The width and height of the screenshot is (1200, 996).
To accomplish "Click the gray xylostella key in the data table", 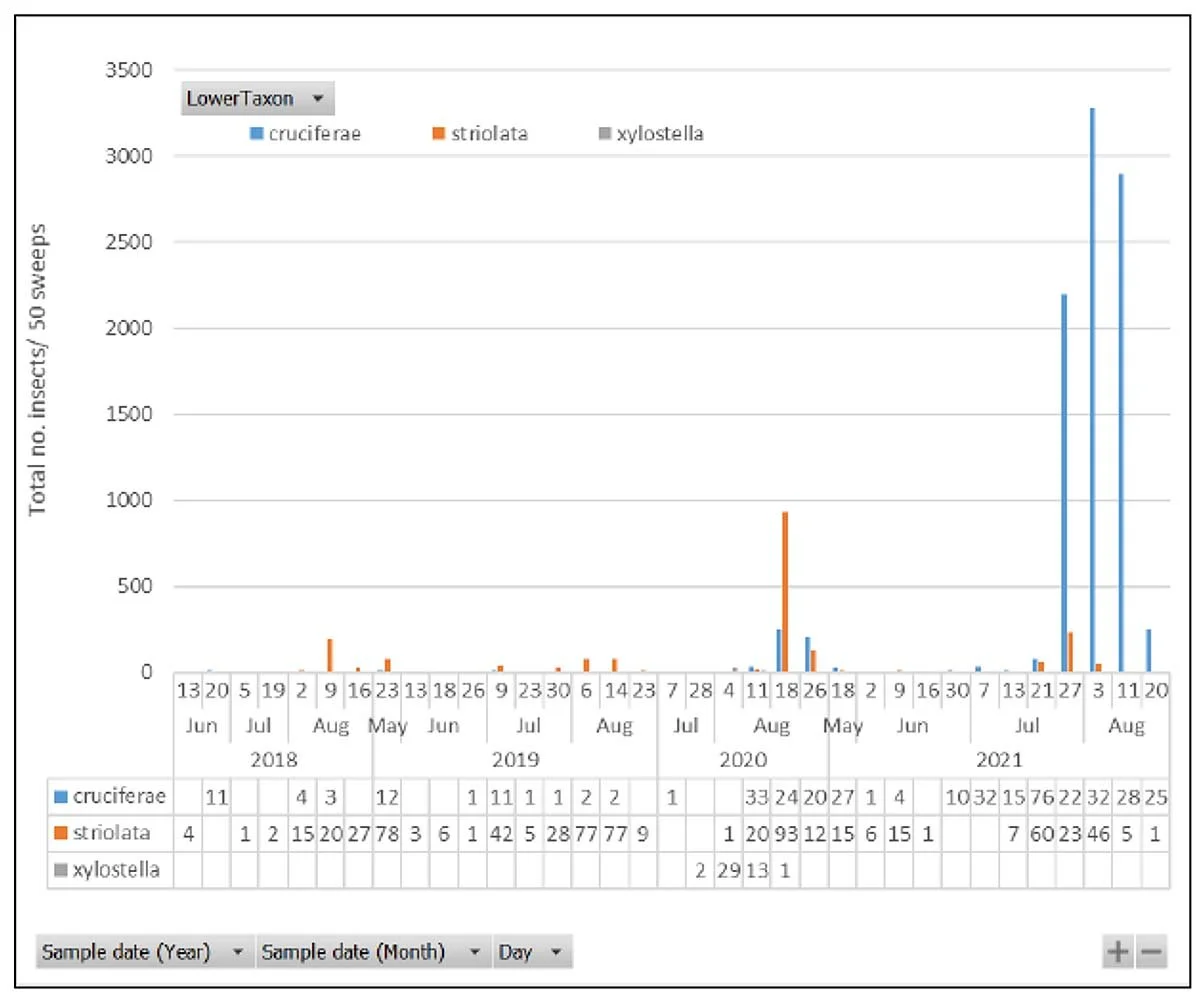I will [x=60, y=869].
